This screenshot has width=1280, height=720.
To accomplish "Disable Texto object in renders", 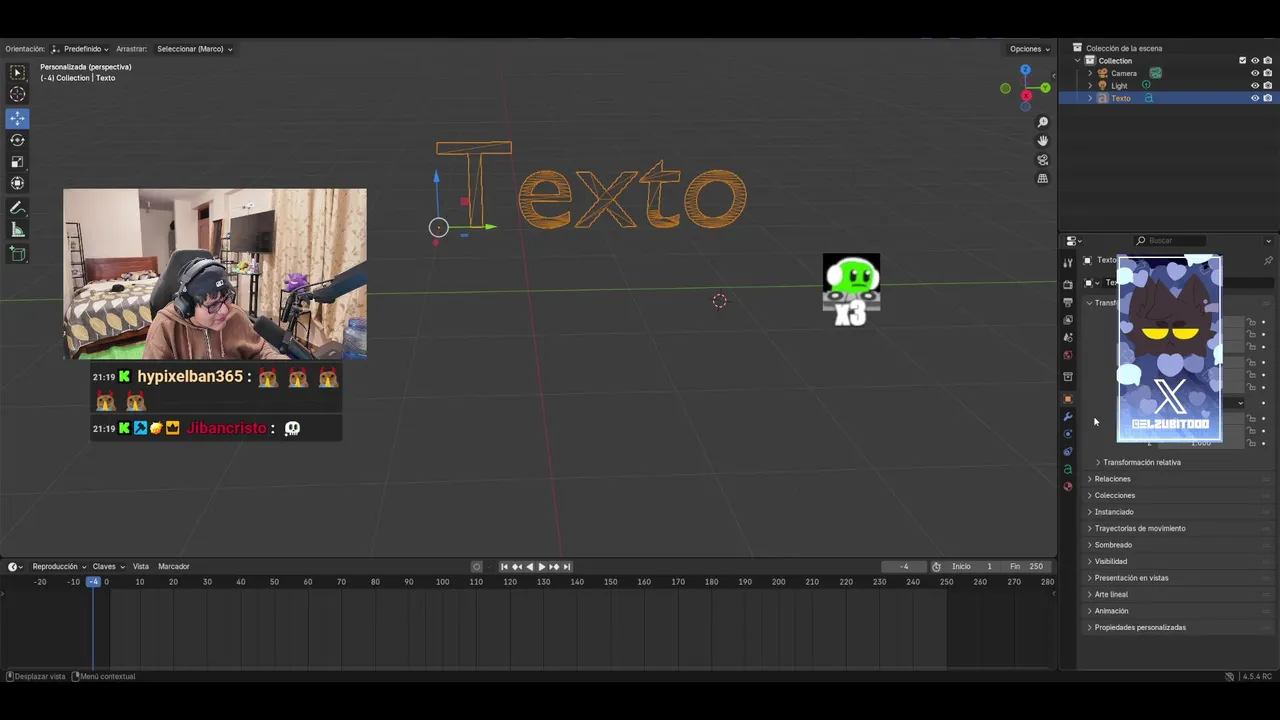I will click(1268, 98).
